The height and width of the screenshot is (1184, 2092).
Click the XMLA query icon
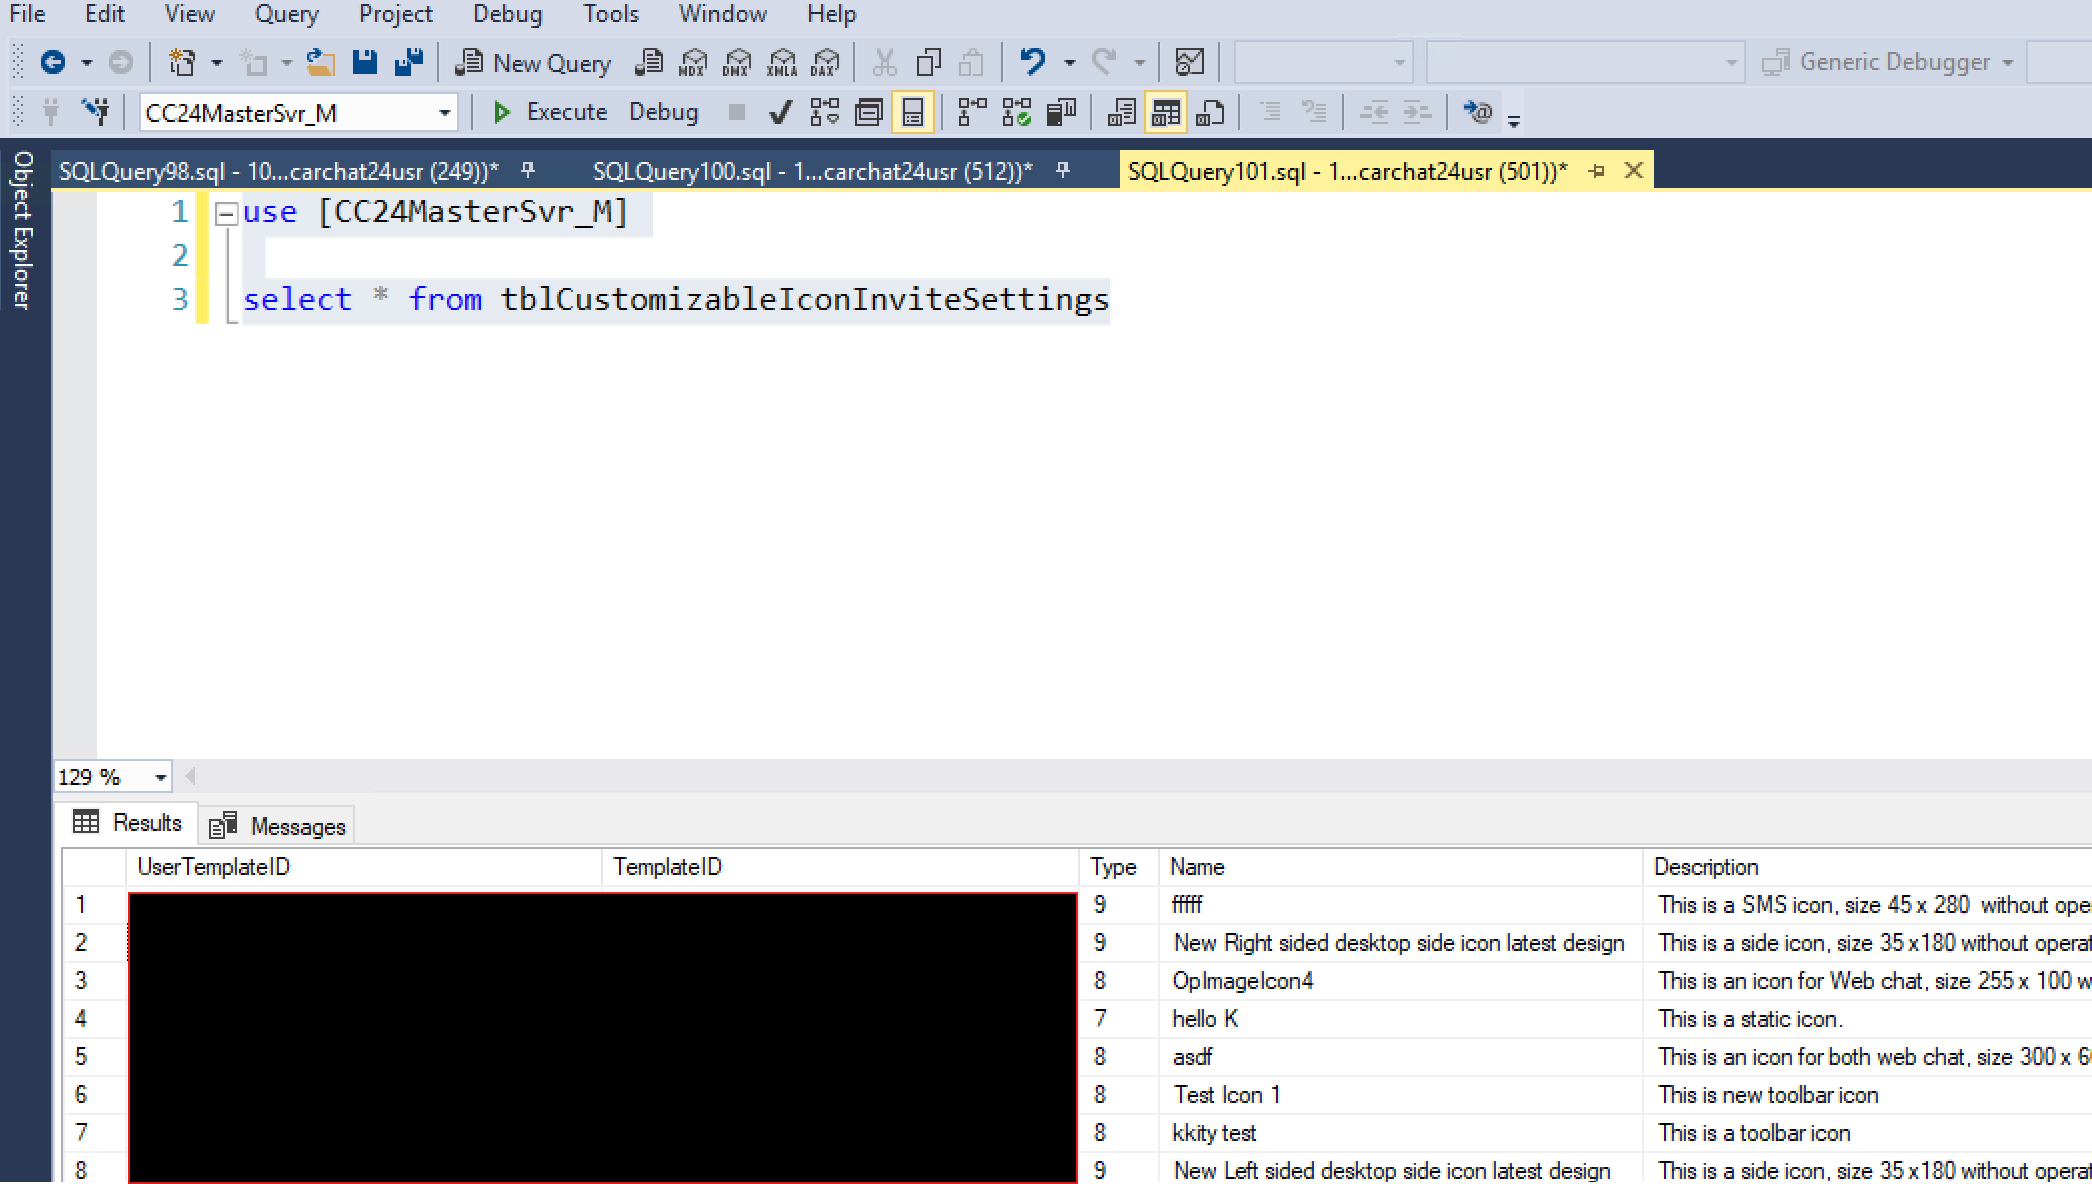781,62
